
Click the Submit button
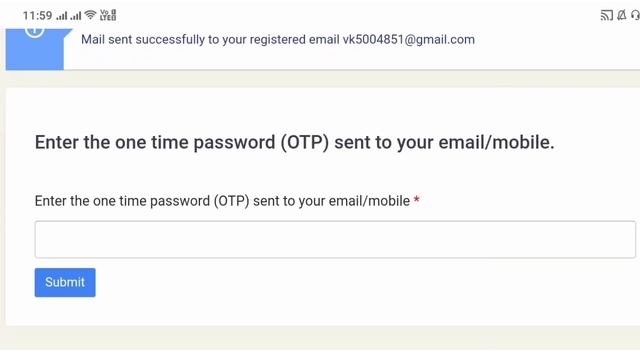65,282
